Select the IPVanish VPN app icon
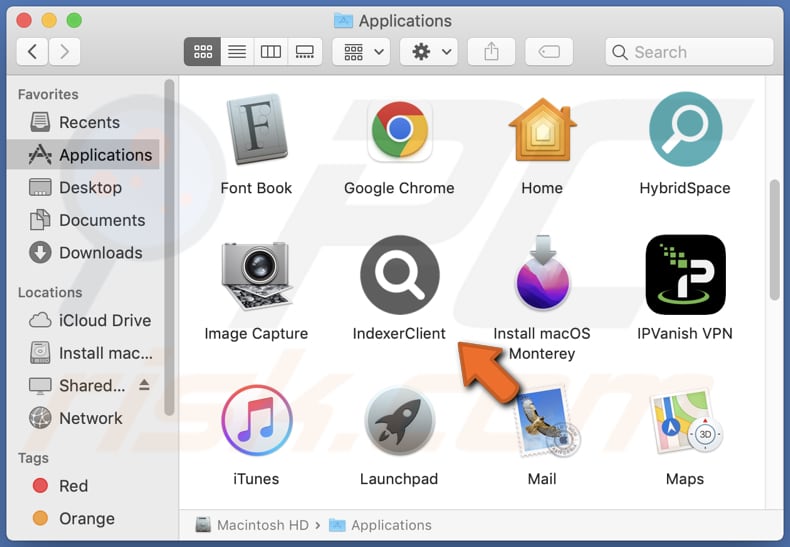The width and height of the screenshot is (790, 547). [x=685, y=275]
